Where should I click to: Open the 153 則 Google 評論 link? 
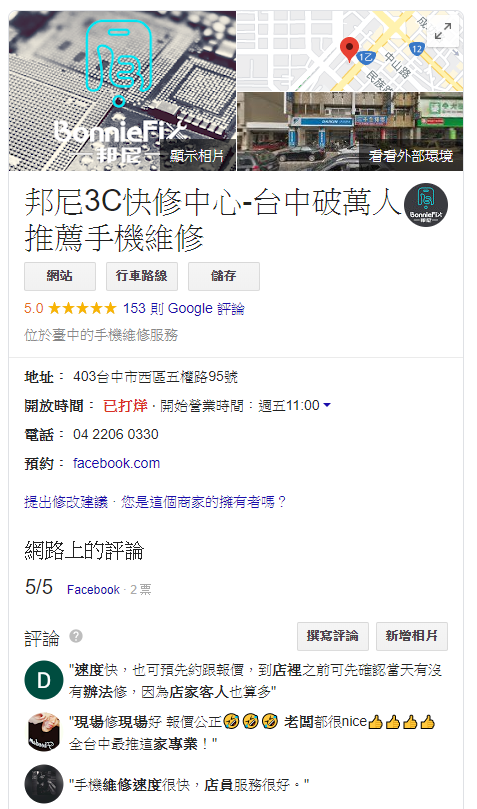tap(184, 309)
